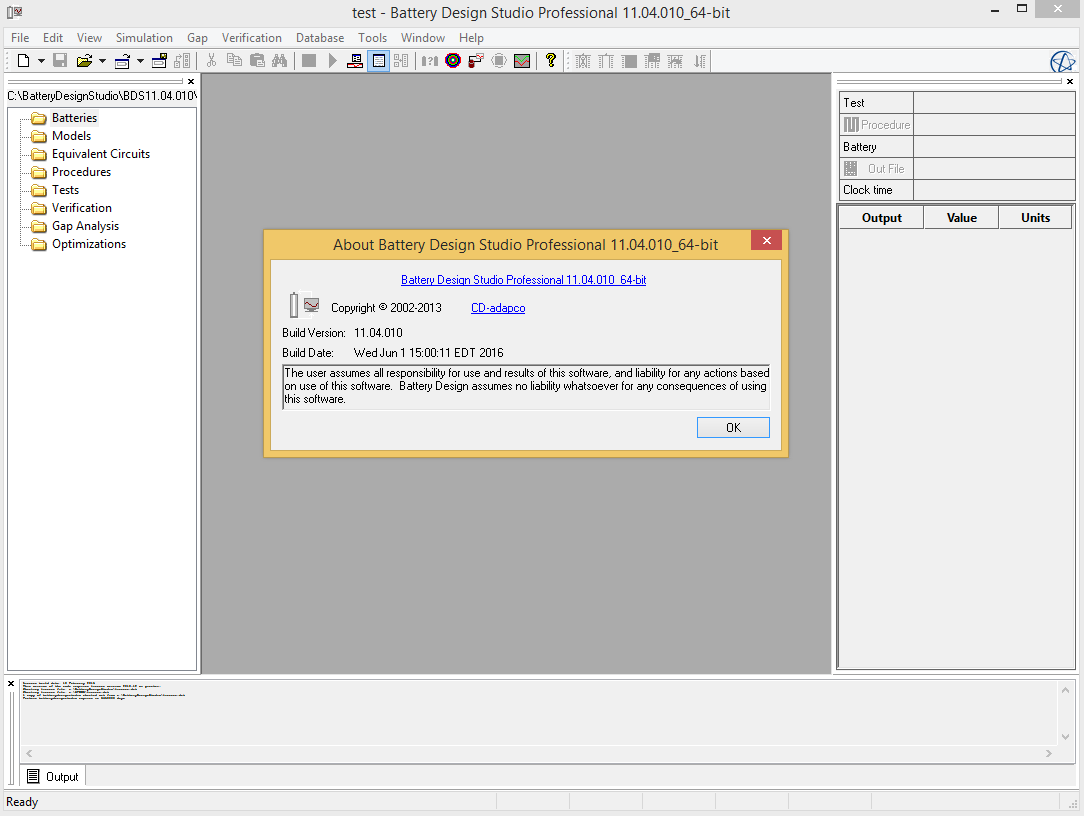Click the output panel scroll right arrow

(x=1049, y=753)
